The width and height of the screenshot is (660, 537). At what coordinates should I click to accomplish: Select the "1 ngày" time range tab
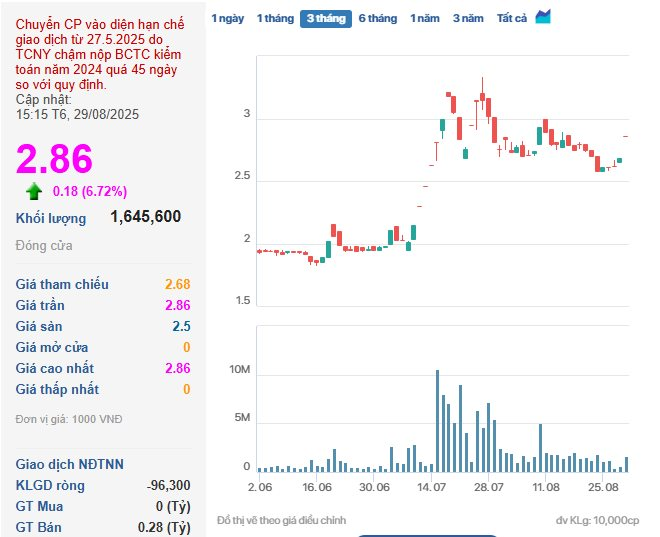tap(227, 19)
